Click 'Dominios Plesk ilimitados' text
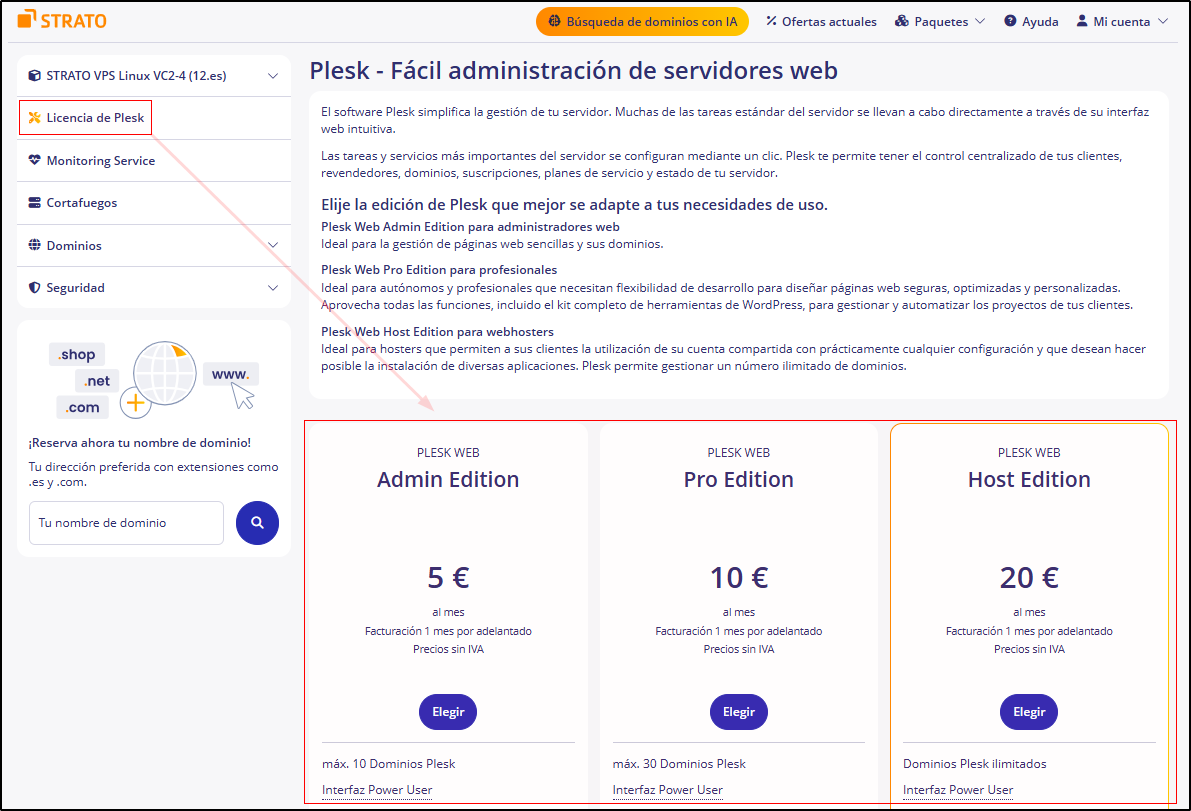 tap(975, 764)
